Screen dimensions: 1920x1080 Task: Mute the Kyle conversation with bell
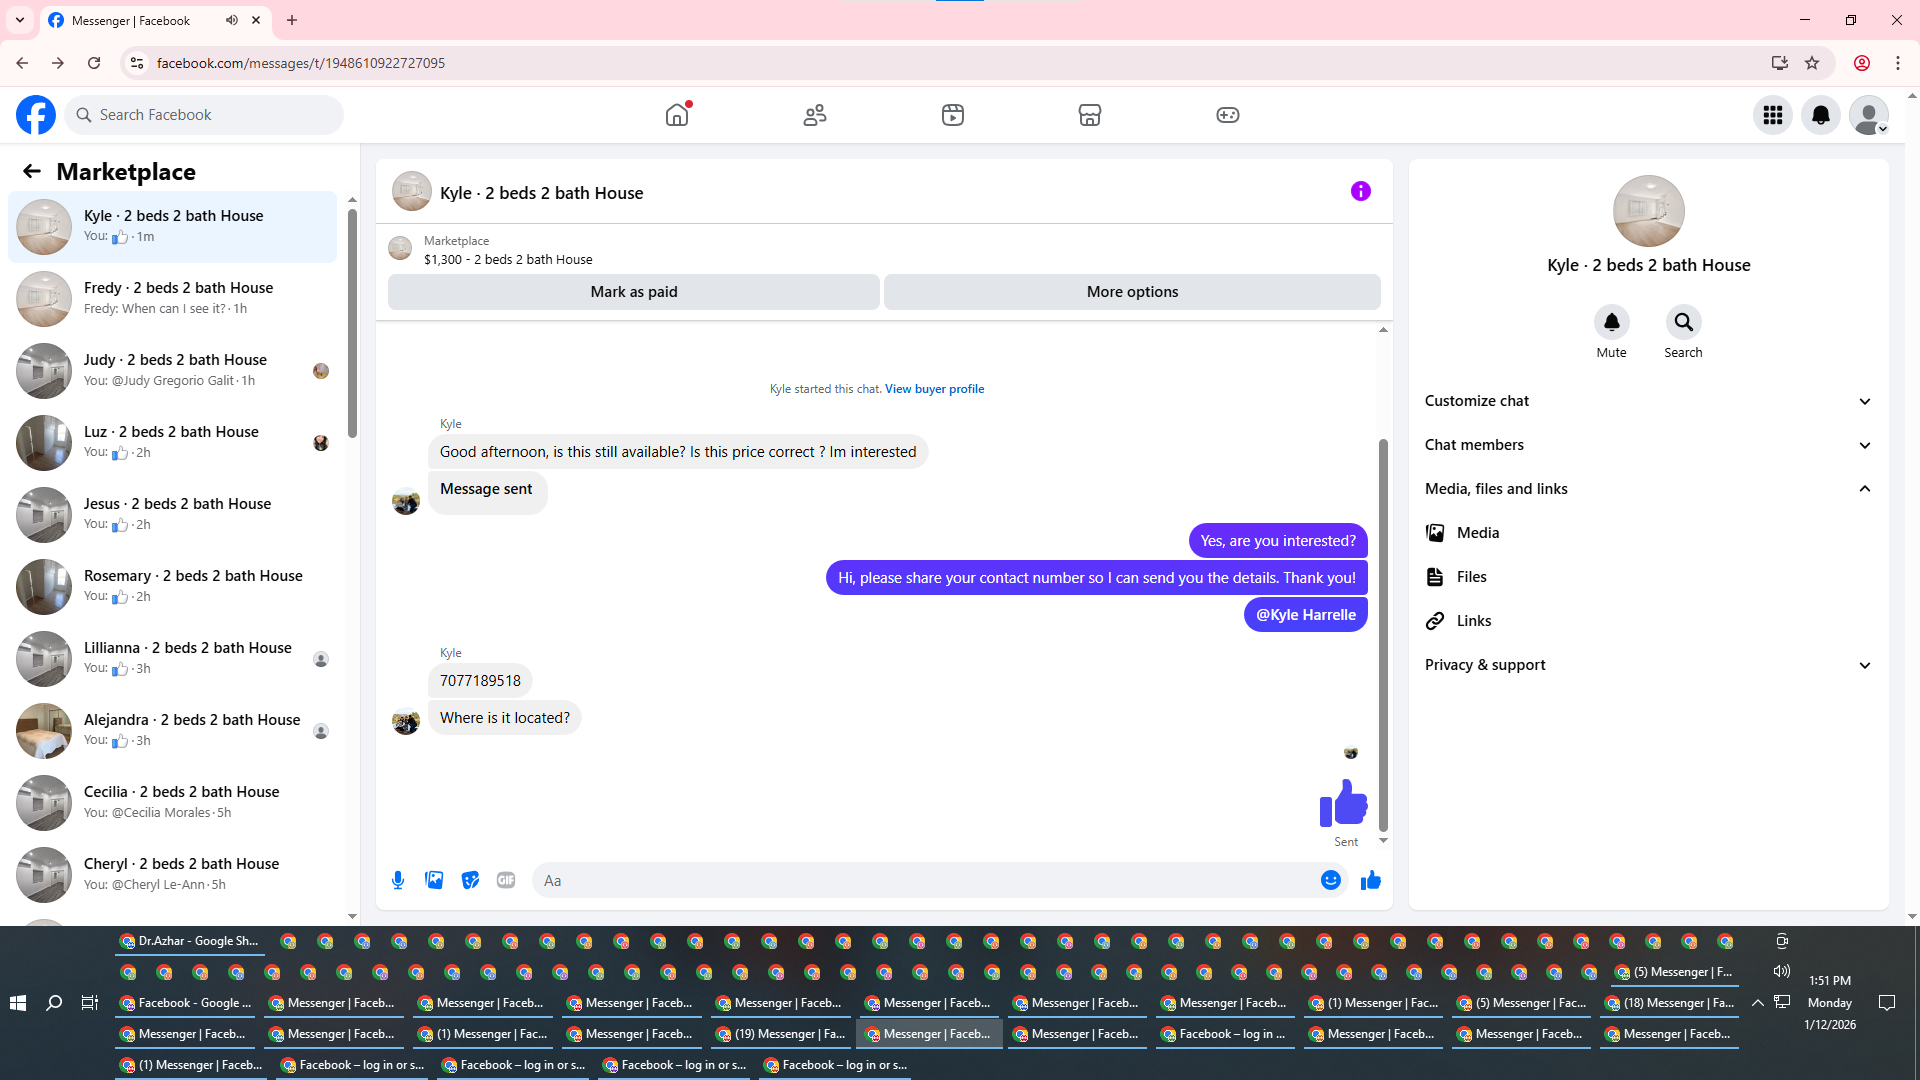pos(1611,322)
